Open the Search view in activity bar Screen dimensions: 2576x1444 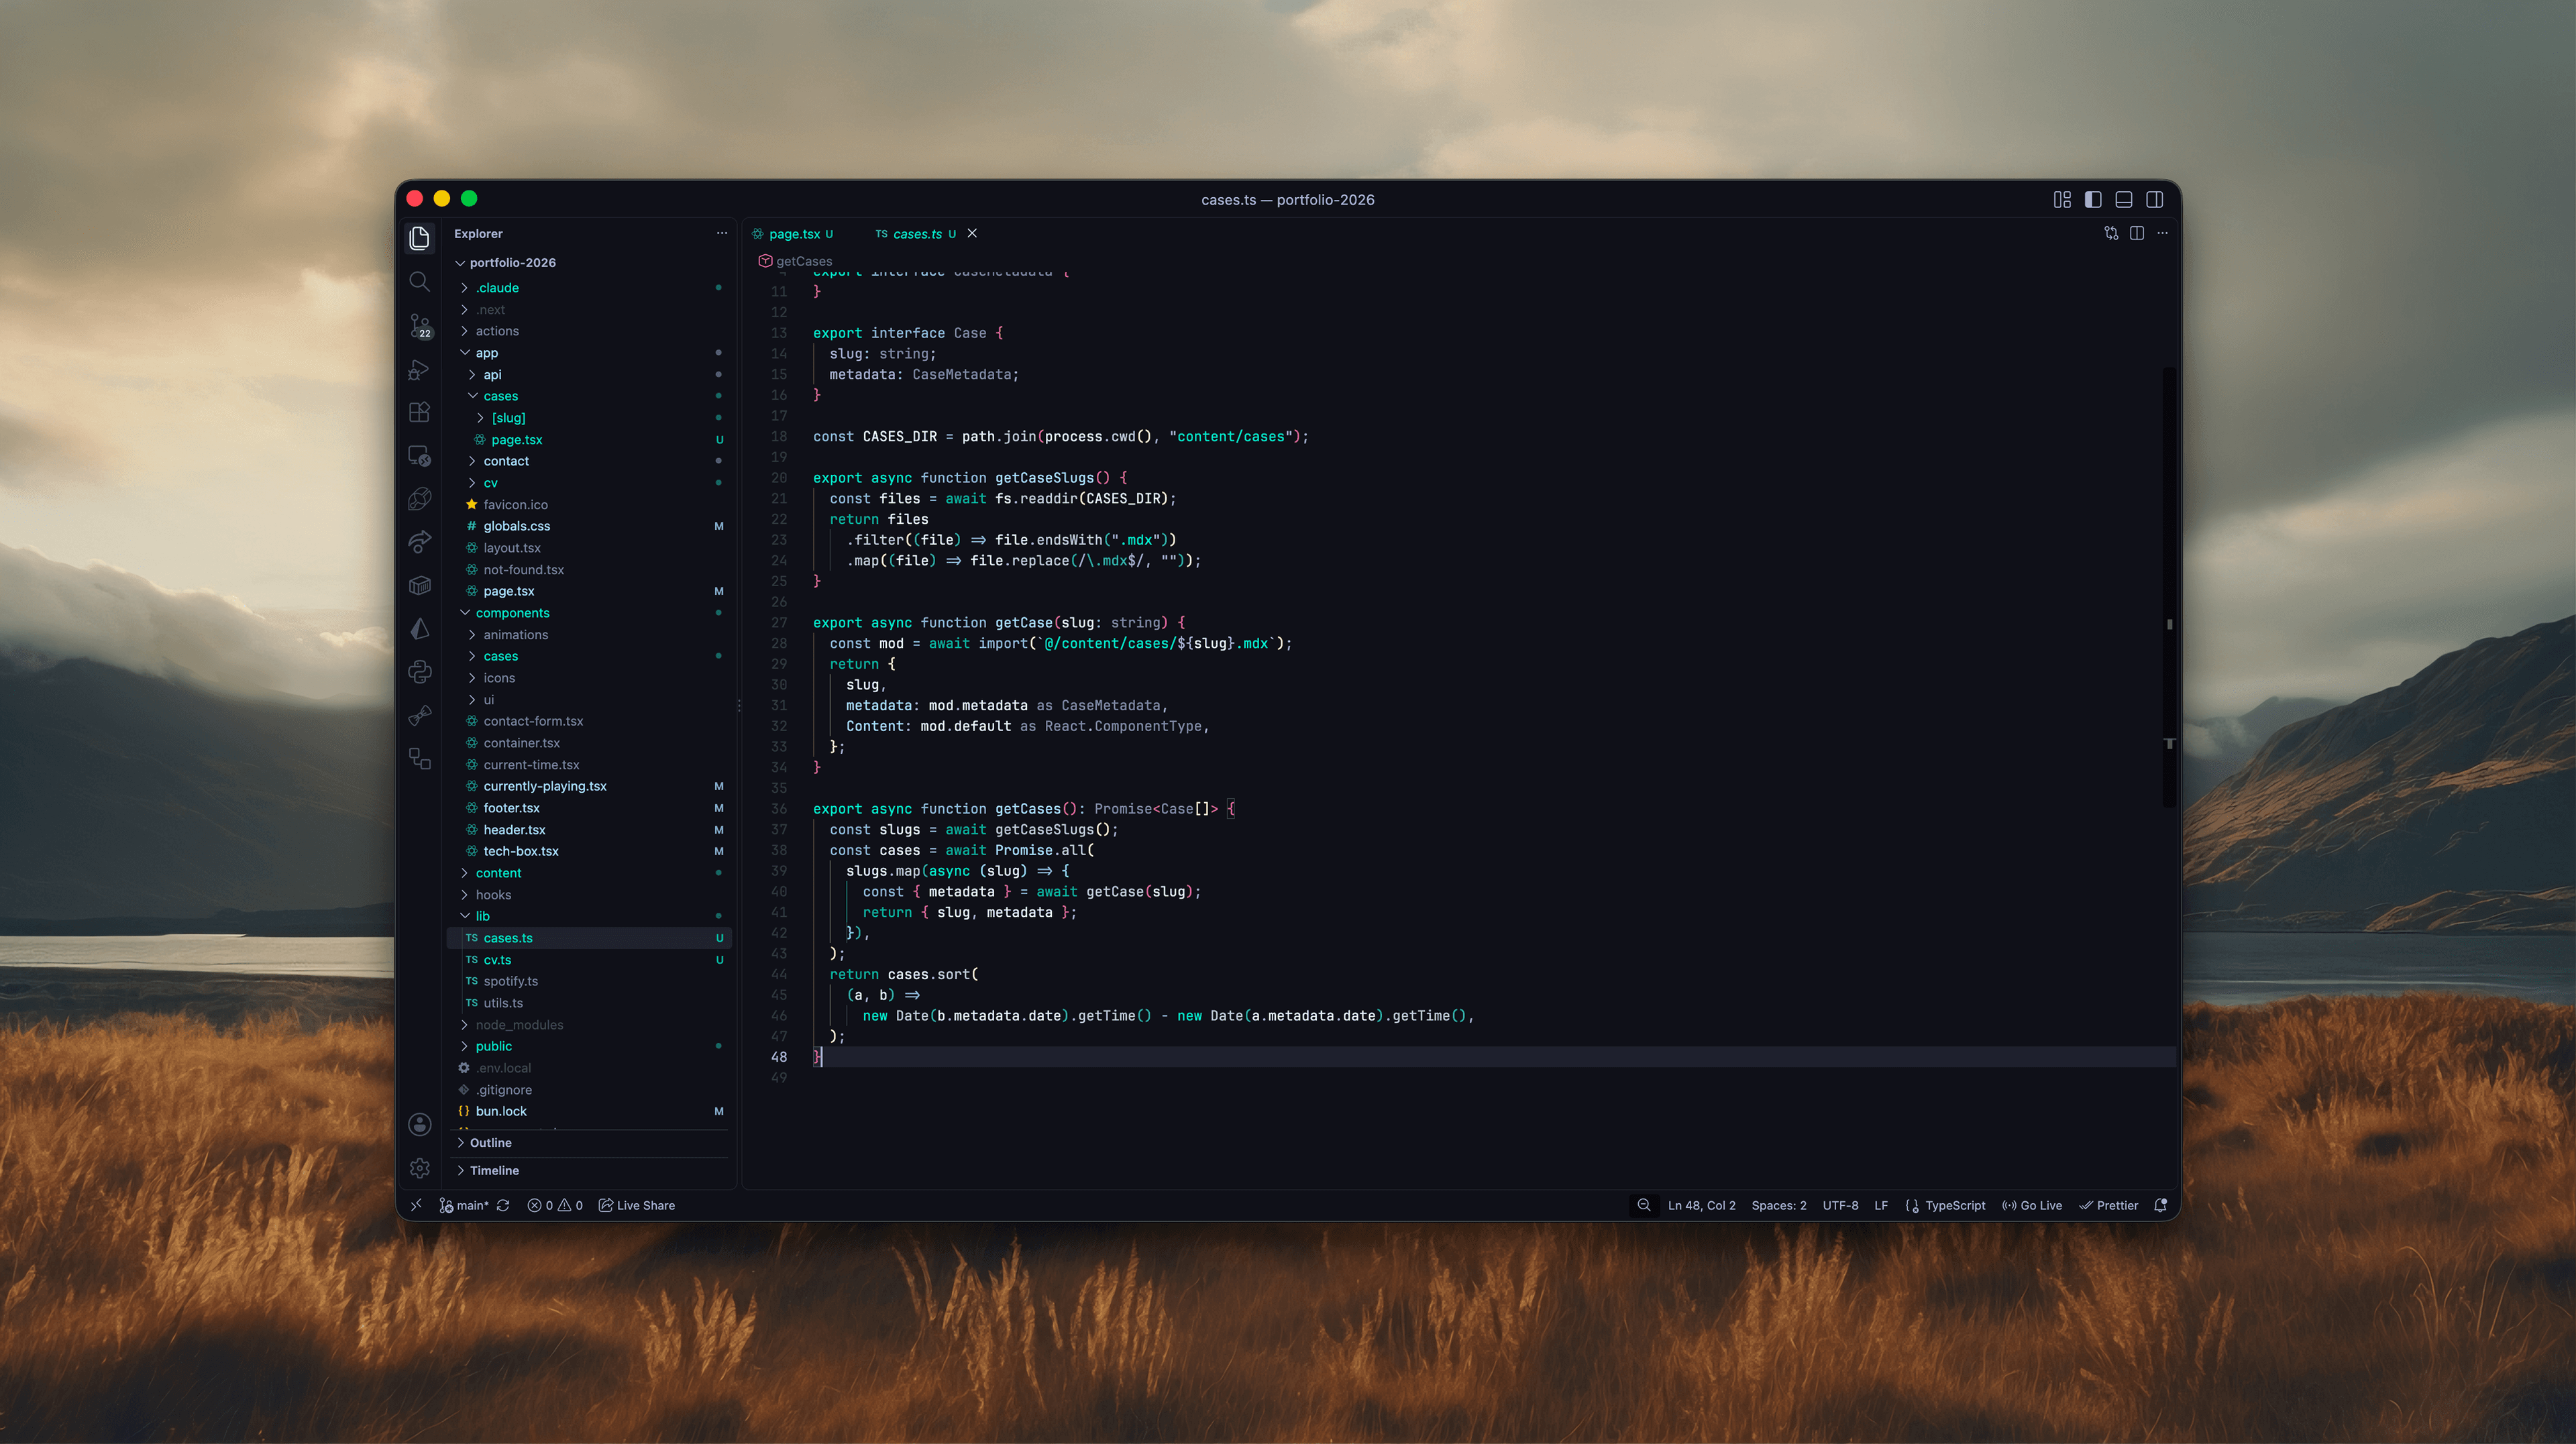pyautogui.click(x=420, y=282)
